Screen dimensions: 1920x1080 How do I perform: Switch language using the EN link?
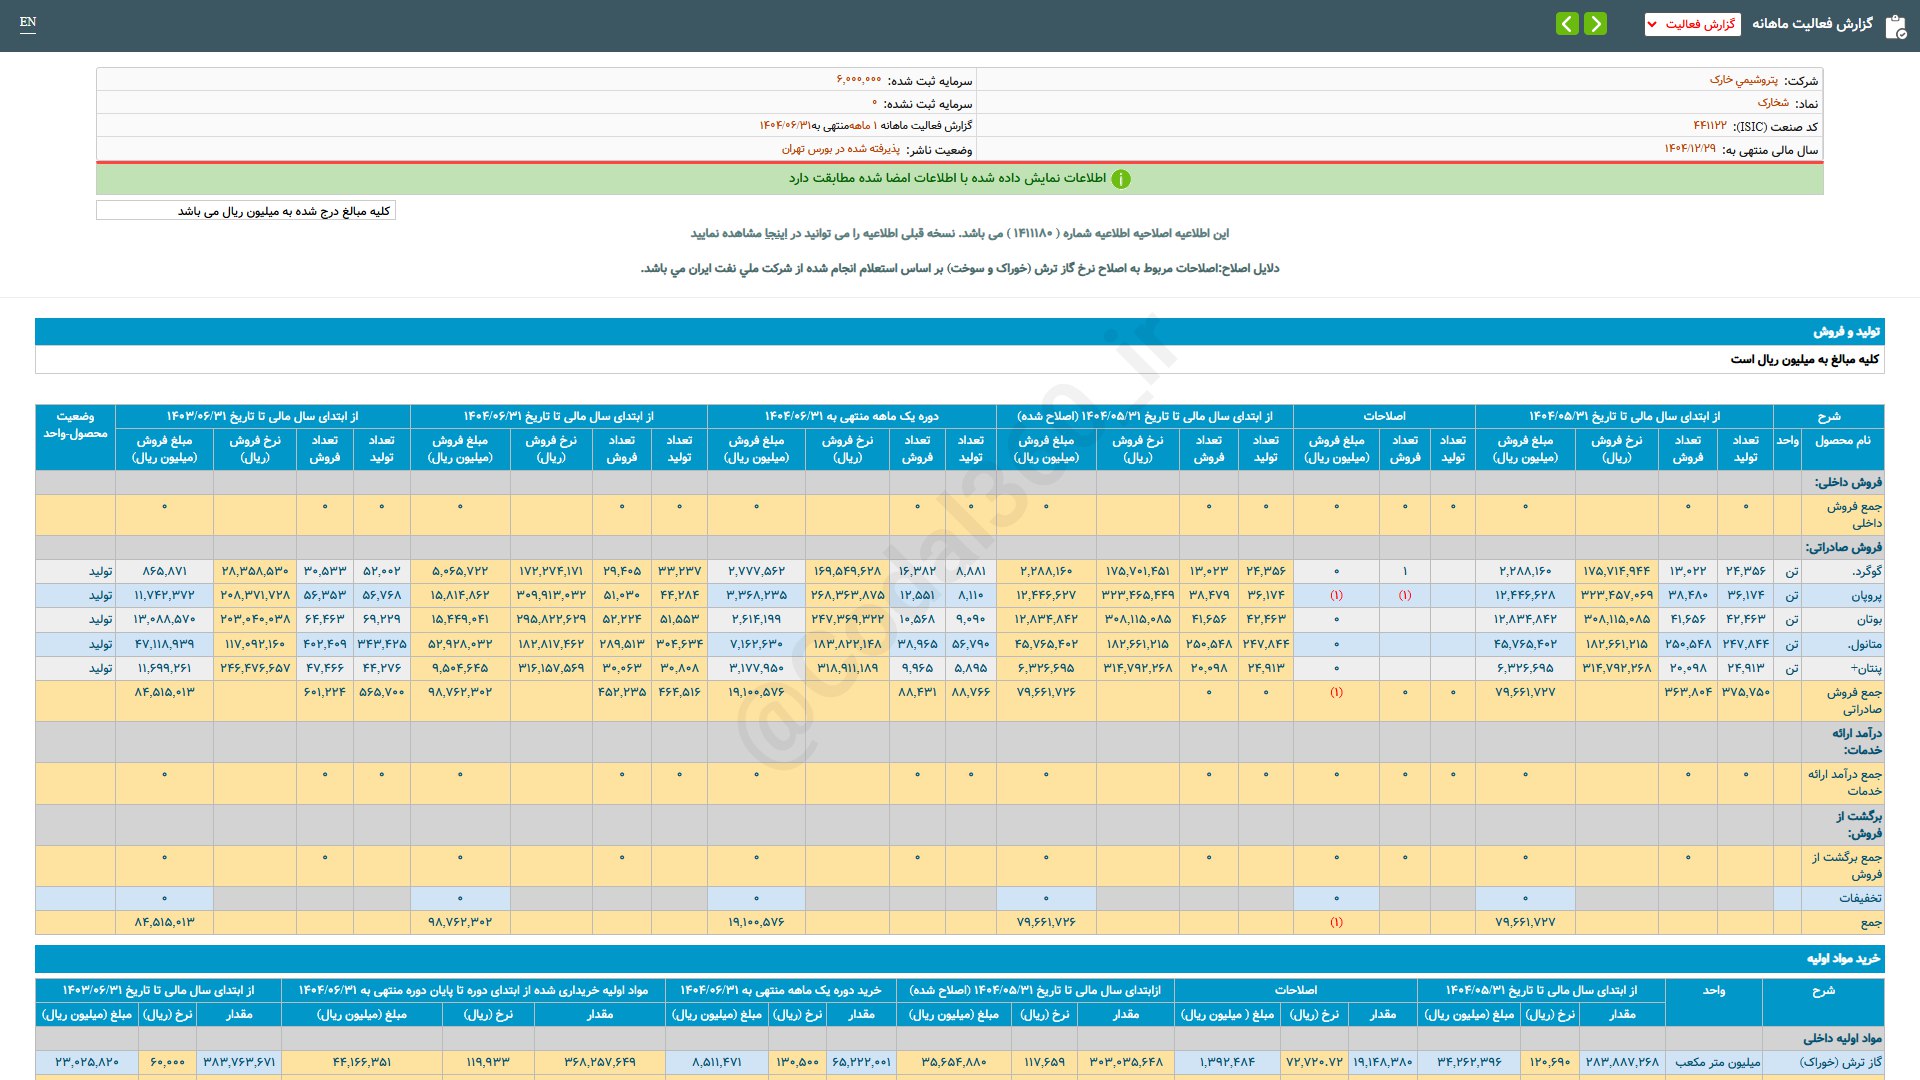(x=28, y=22)
